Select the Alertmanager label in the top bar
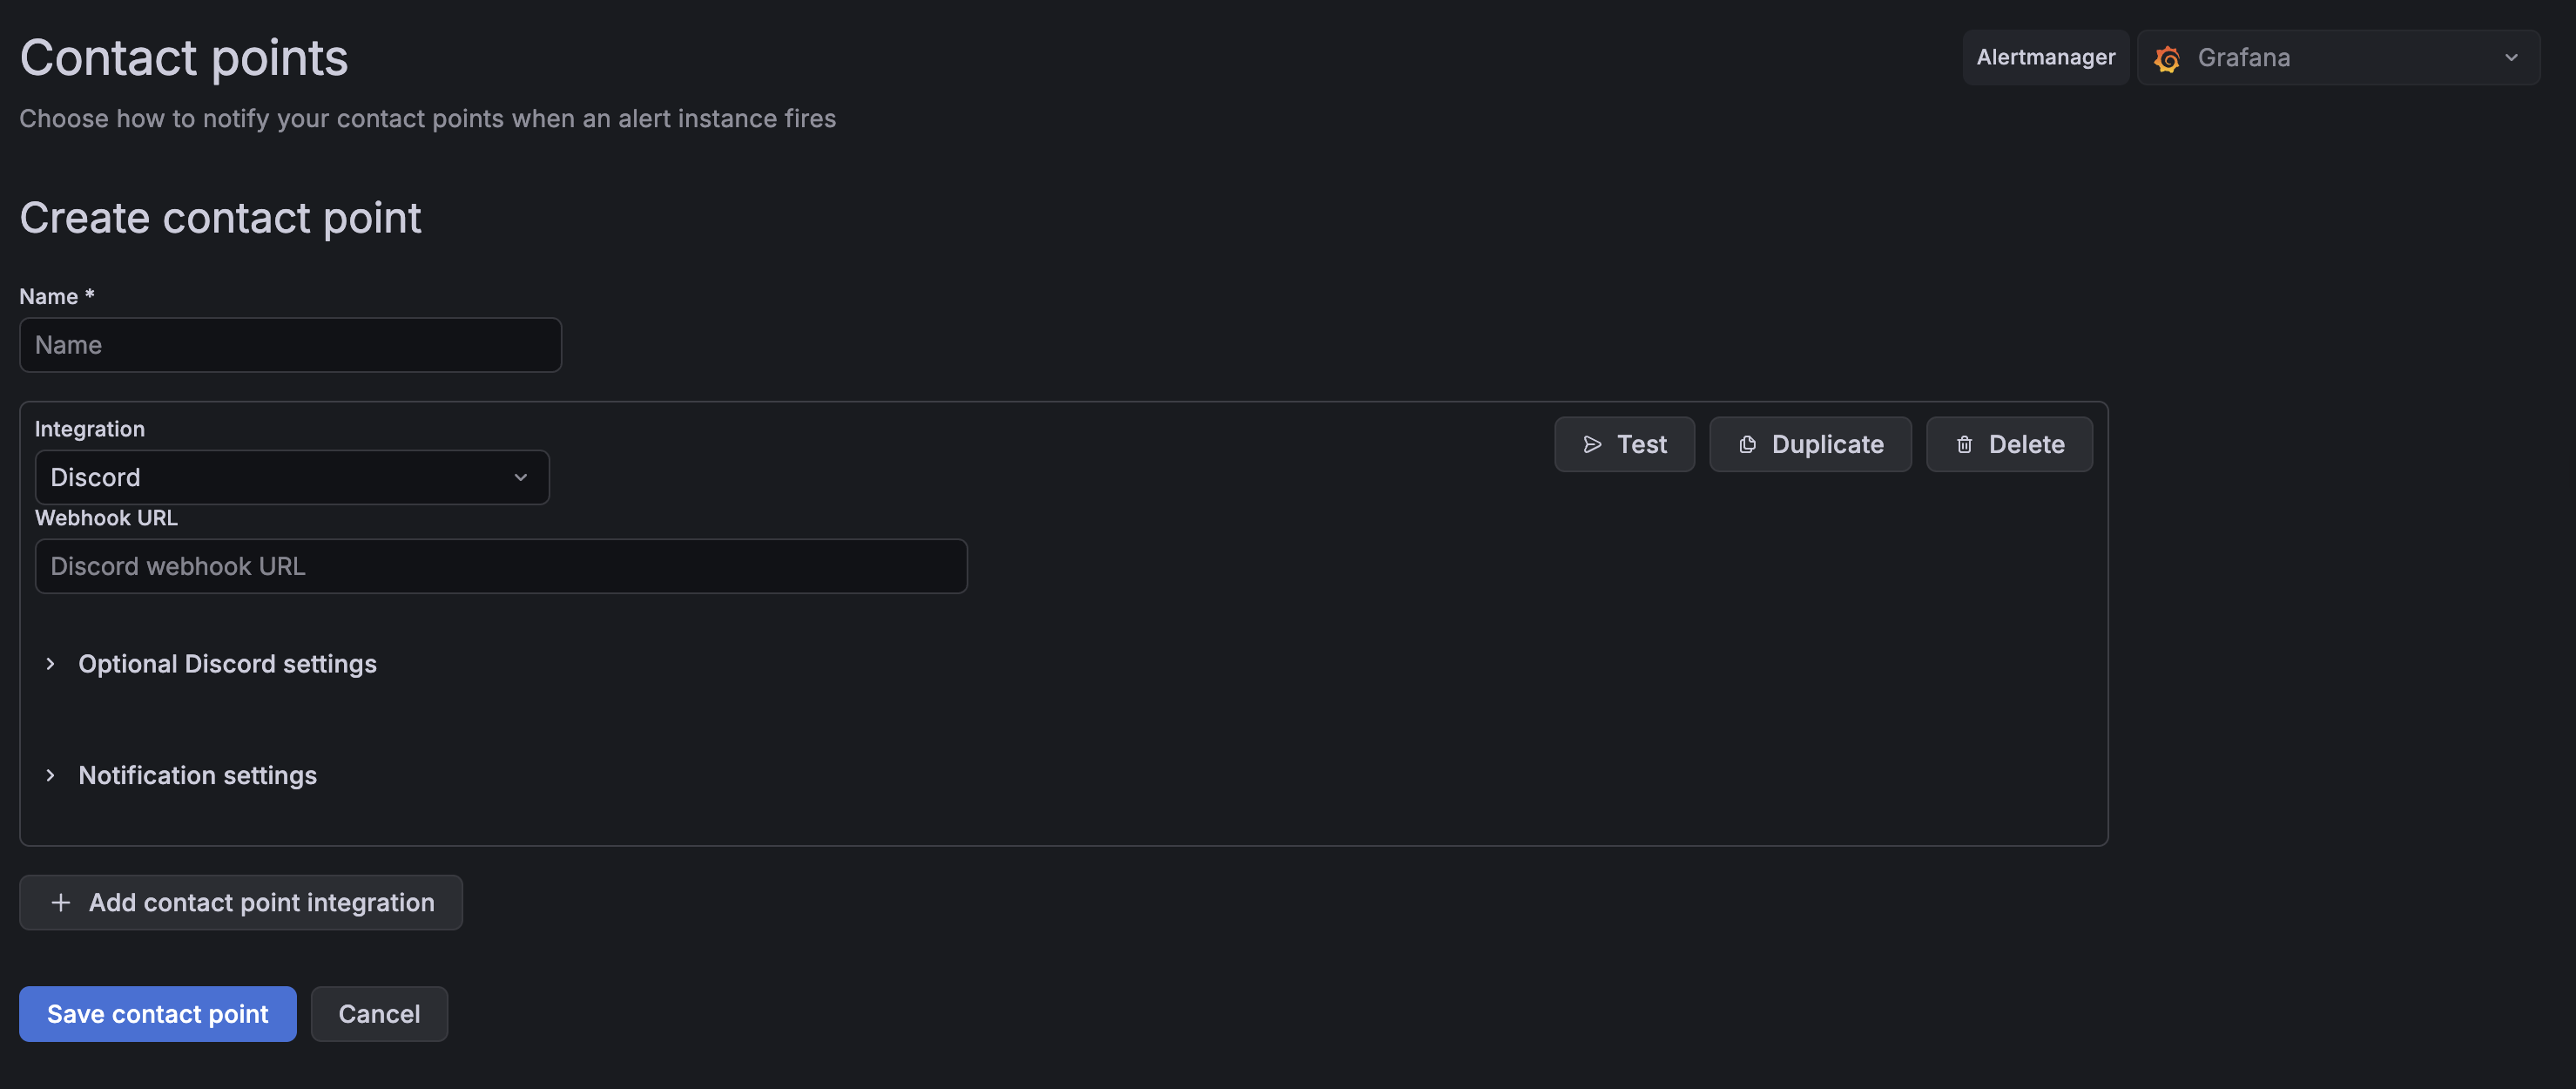The image size is (2576, 1089). 2045,57
